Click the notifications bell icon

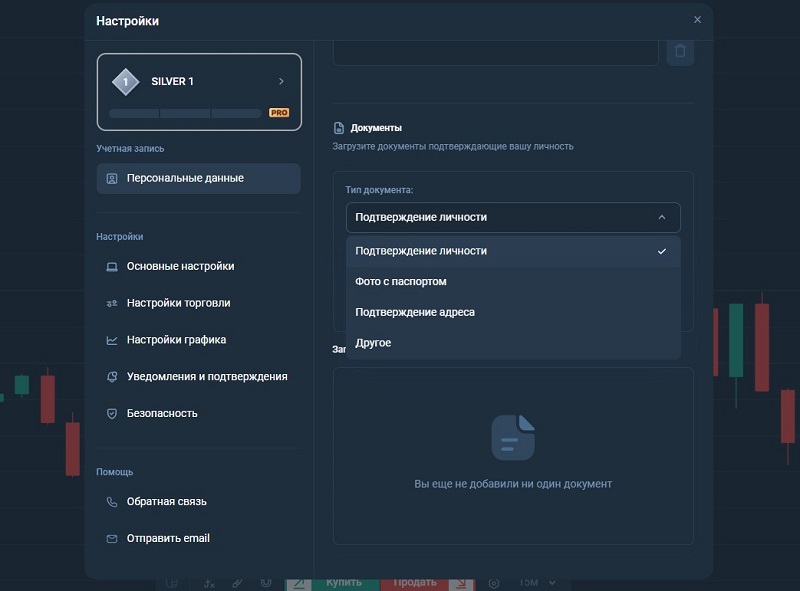[112, 377]
